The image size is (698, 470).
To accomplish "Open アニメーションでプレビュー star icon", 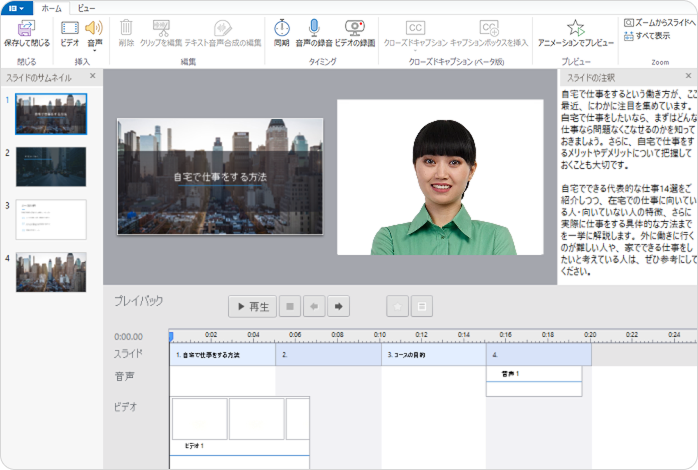I will [575, 28].
